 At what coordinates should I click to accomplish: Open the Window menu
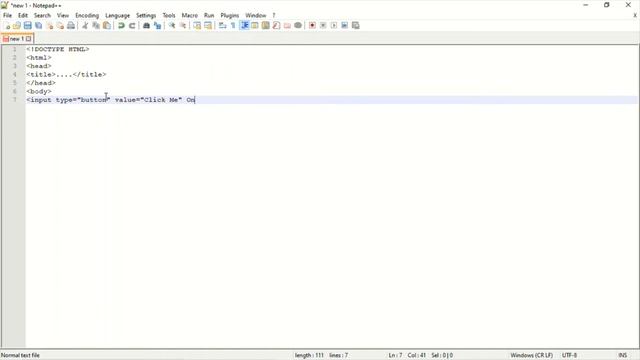[256, 16]
